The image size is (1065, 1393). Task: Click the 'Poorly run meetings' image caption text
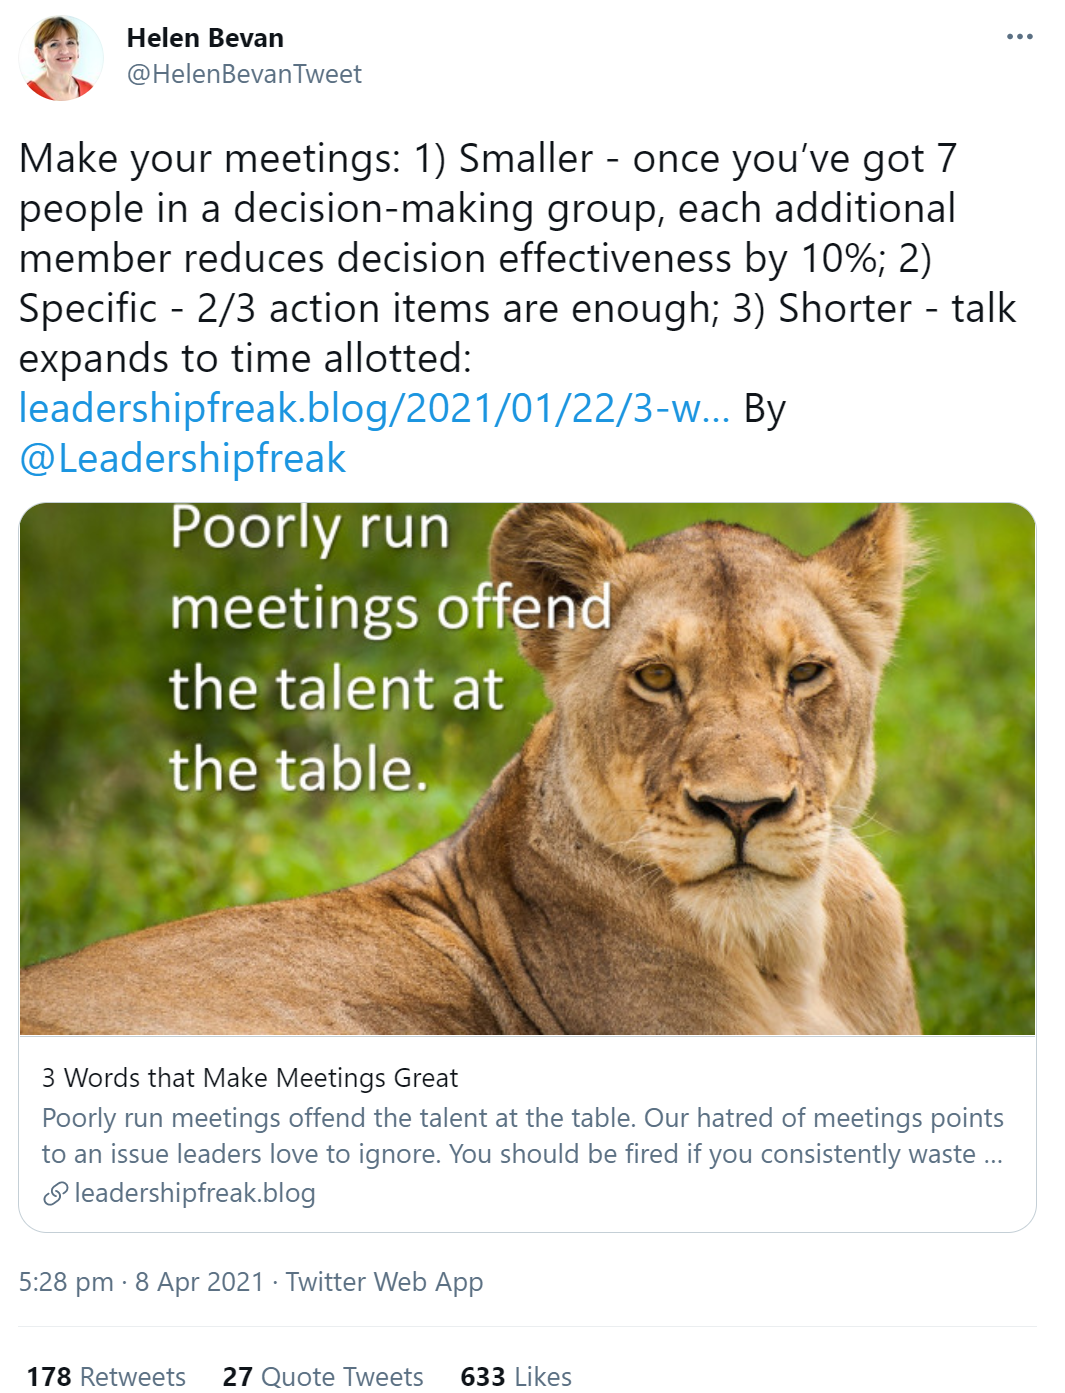[390, 648]
